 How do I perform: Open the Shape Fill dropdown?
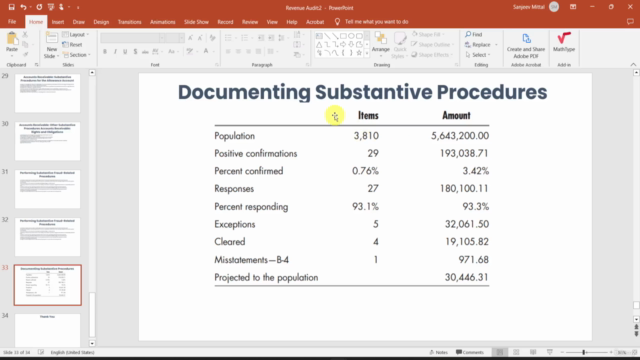click(x=428, y=34)
